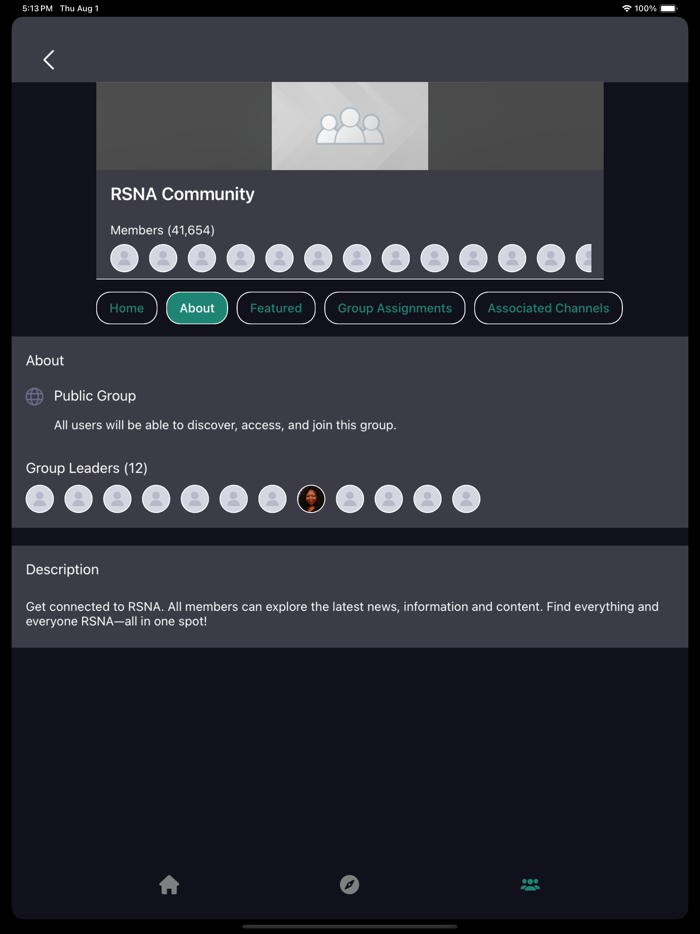The height and width of the screenshot is (934, 700).
Task: Tap the back arrow at top left
Action: point(48,59)
